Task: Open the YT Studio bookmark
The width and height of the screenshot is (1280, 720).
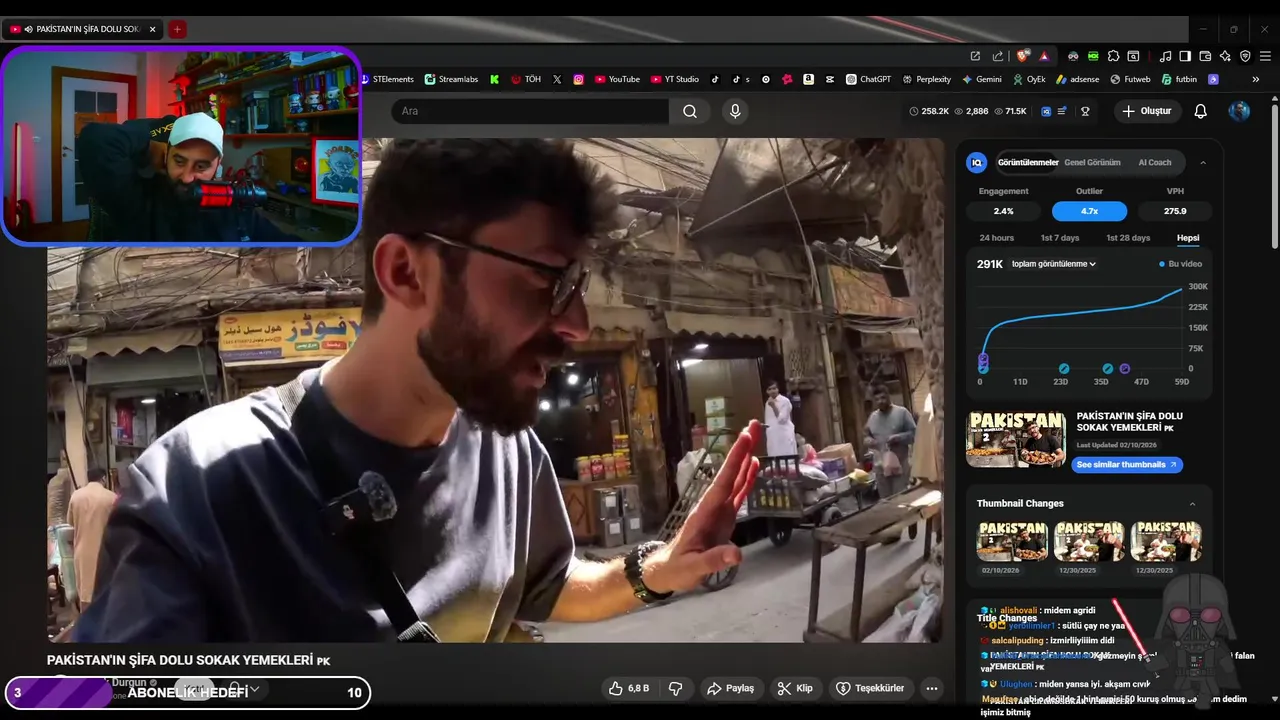Action: 675,79
